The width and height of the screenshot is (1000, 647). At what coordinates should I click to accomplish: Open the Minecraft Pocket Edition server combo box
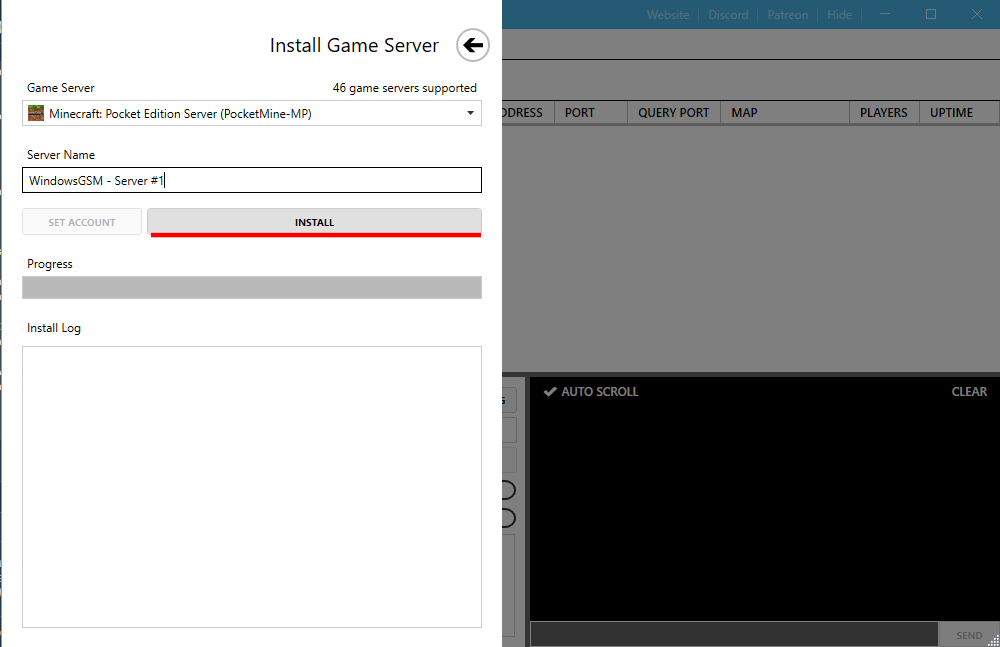pyautogui.click(x=250, y=114)
